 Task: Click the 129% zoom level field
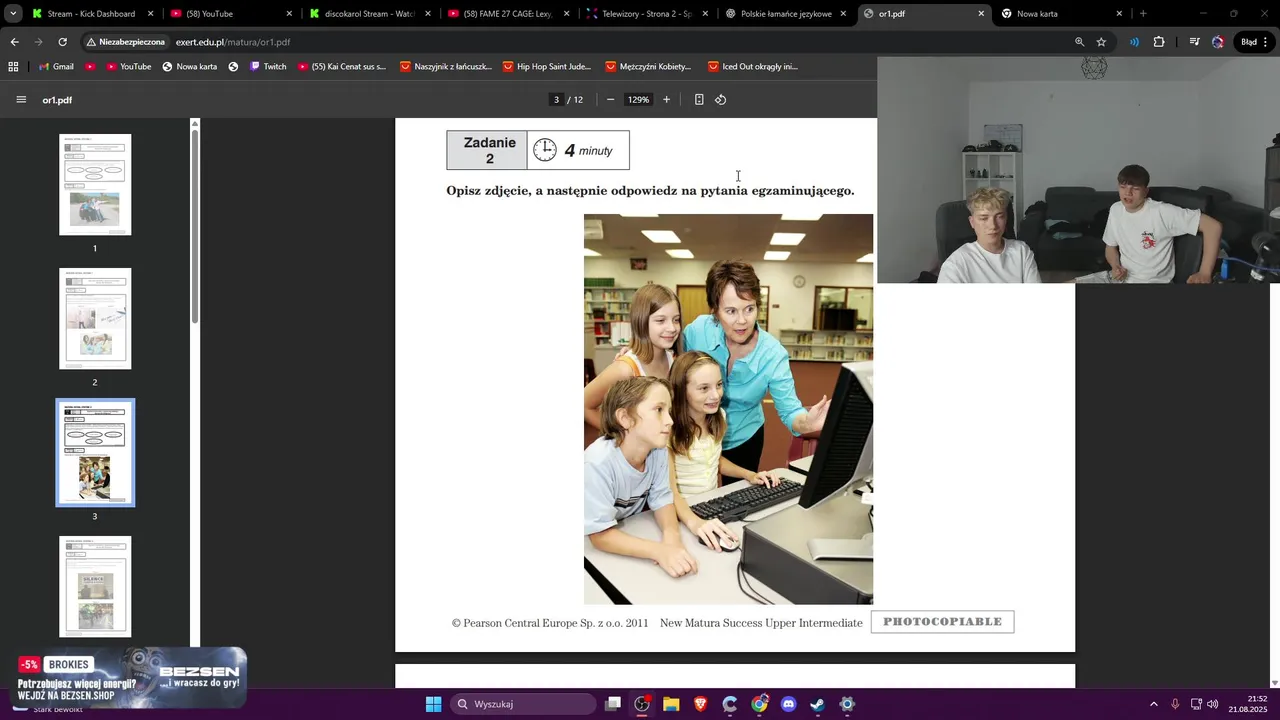pyautogui.click(x=638, y=100)
